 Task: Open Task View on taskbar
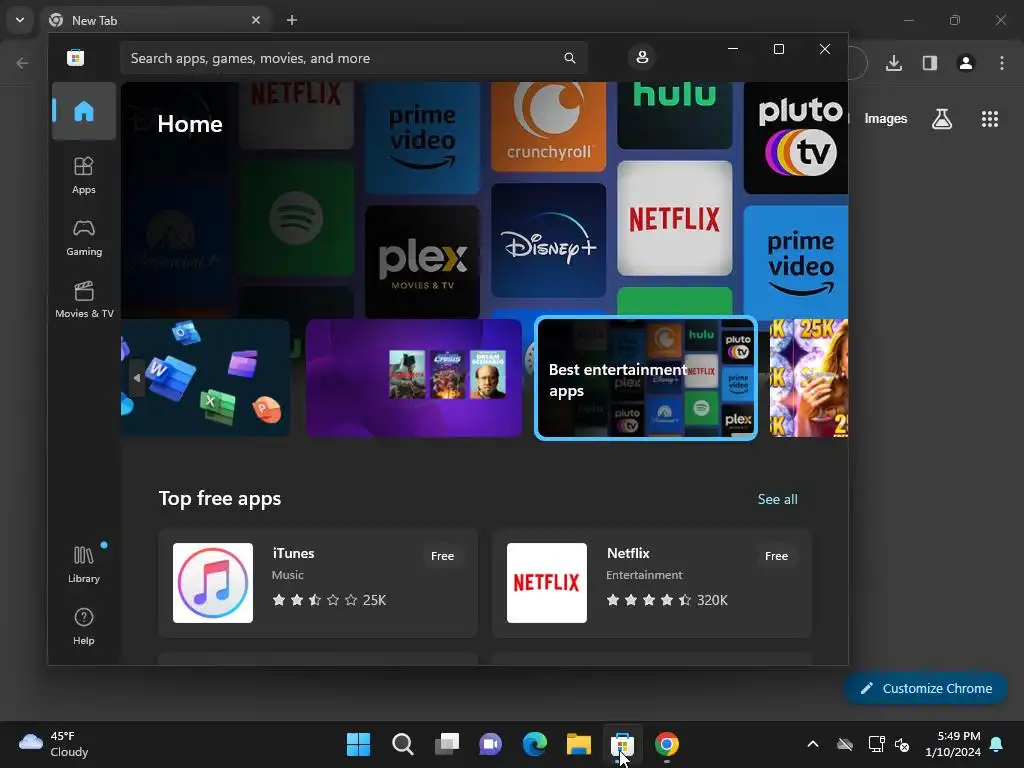coord(447,744)
